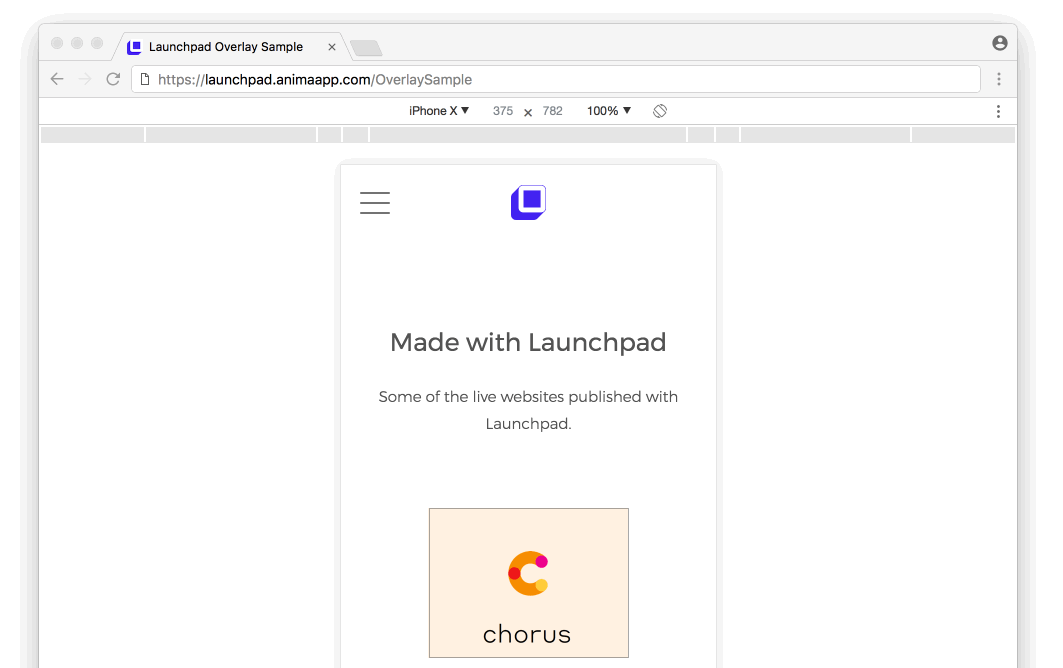This screenshot has height=668, width=1063.
Task: Click the 782 viewport height field
Action: 553,111
